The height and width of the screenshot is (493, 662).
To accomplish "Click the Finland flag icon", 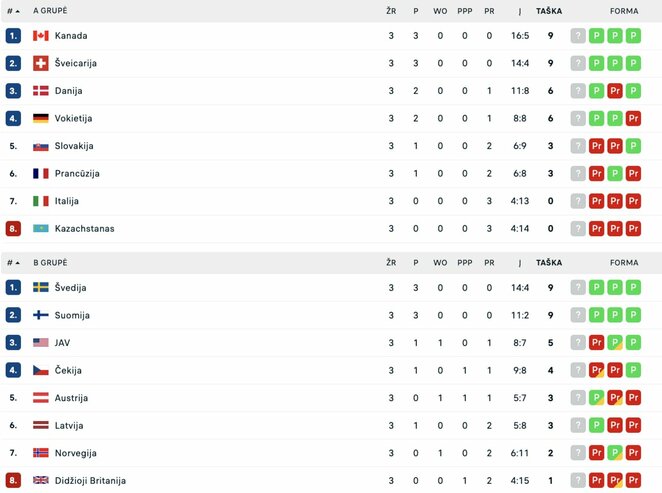I will 40,315.
